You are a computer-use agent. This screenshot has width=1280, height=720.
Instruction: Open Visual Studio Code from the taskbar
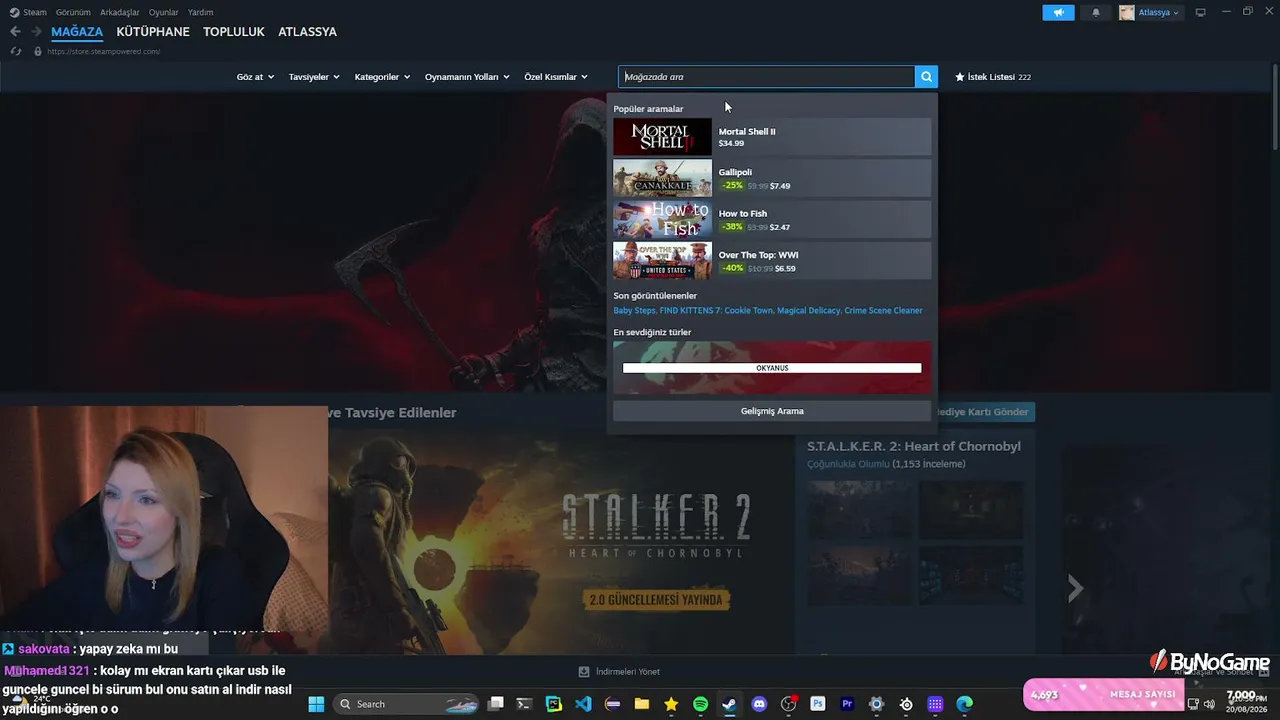(583, 704)
